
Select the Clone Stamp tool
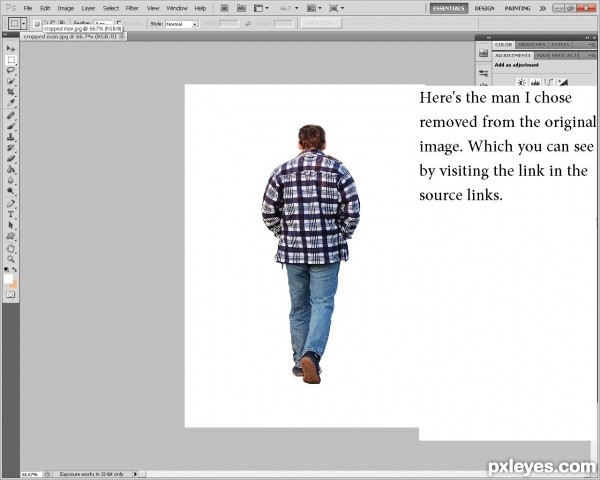pyautogui.click(x=11, y=137)
